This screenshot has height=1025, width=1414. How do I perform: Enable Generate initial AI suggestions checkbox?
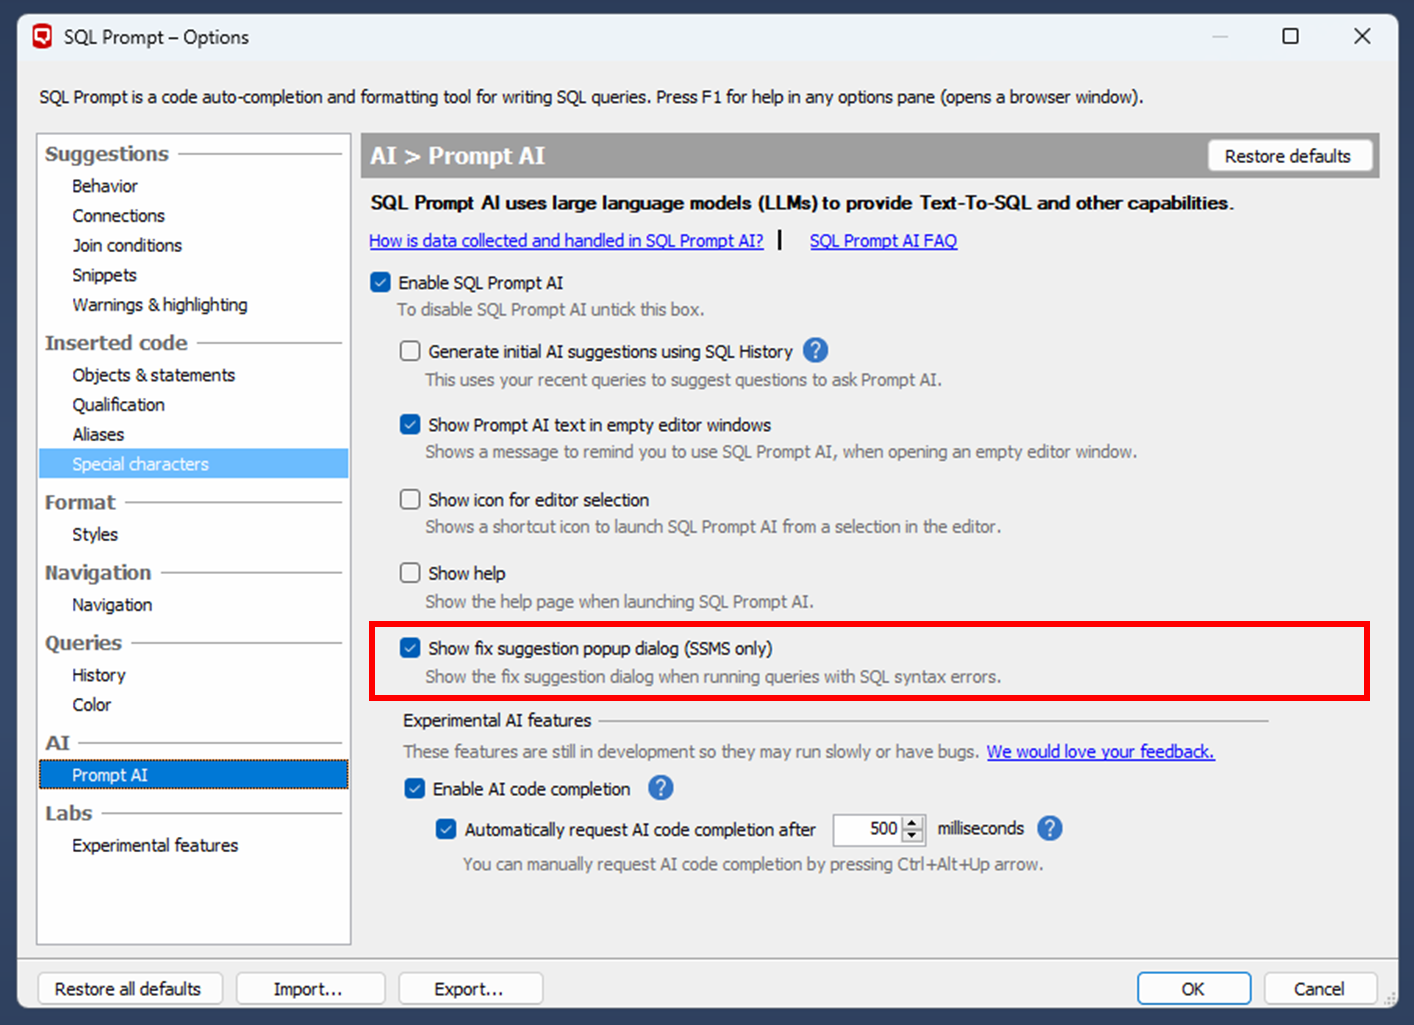pos(410,351)
